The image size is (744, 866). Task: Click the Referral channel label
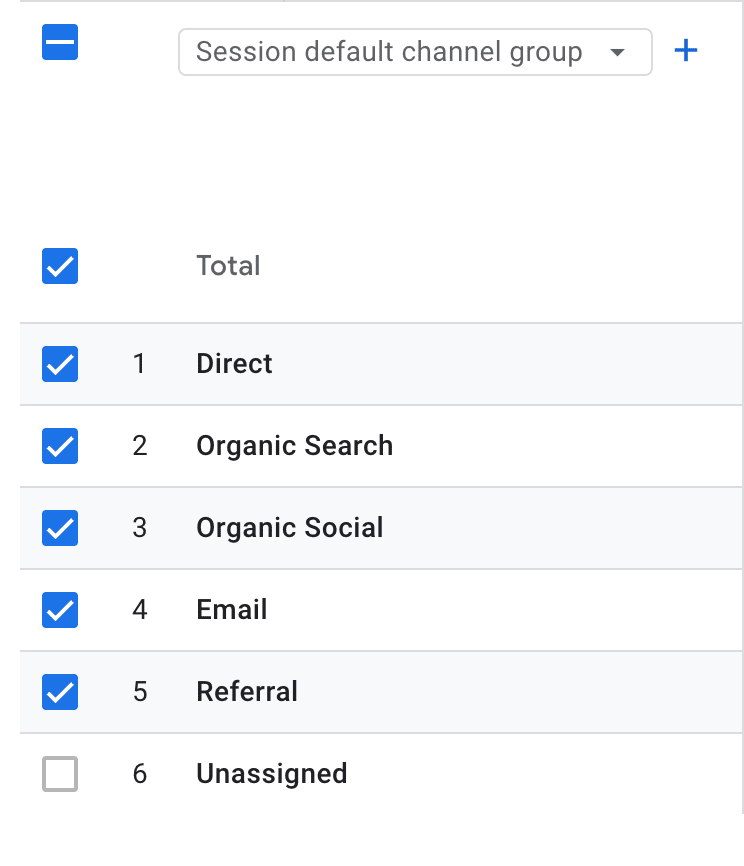click(247, 692)
